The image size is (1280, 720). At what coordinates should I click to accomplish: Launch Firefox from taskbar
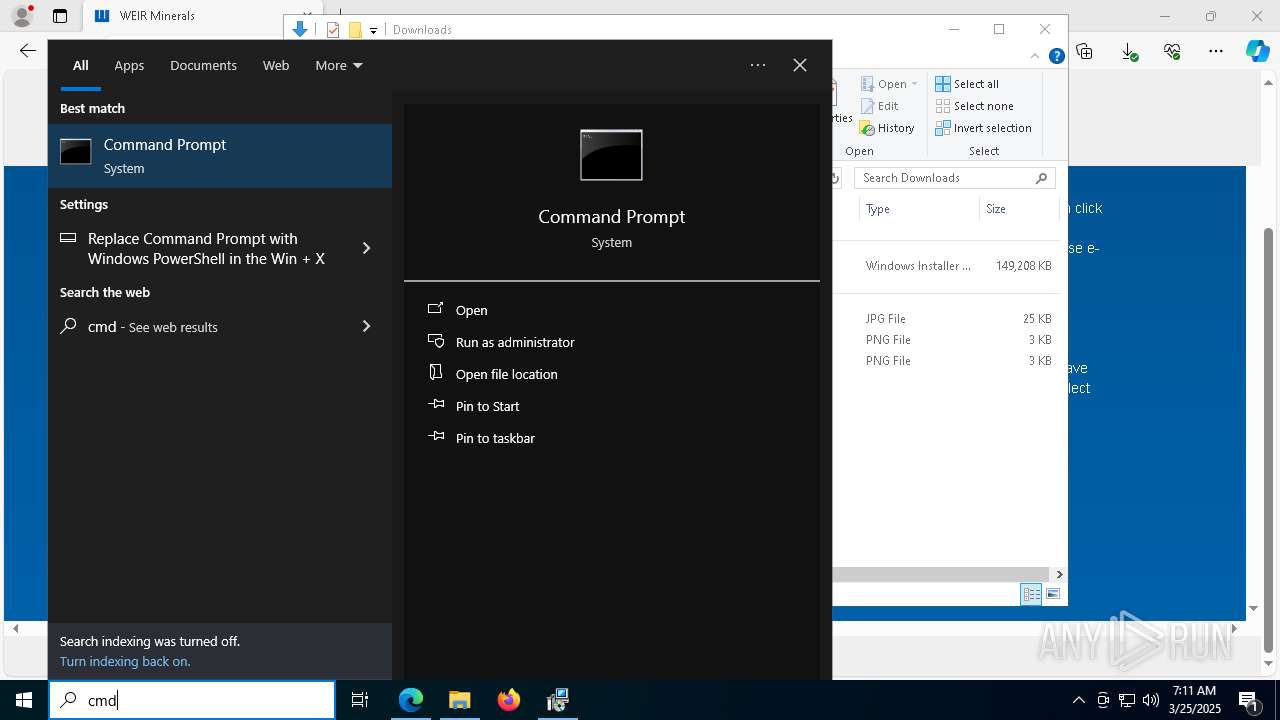click(509, 700)
